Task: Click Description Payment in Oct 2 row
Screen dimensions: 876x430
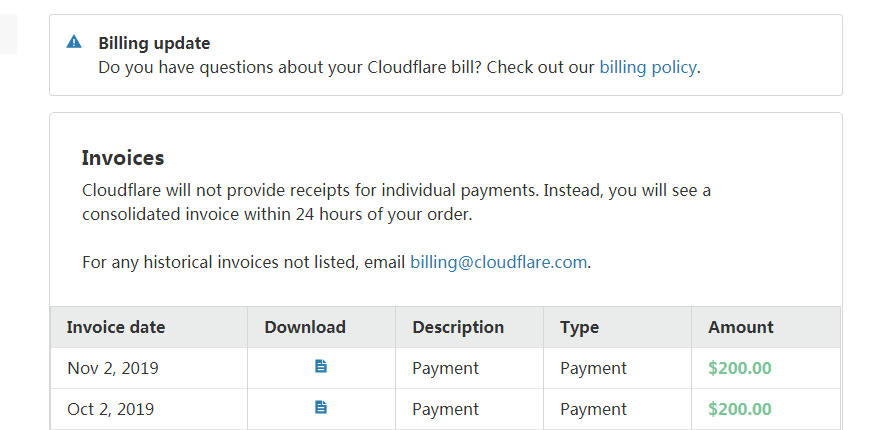Action: [x=445, y=409]
